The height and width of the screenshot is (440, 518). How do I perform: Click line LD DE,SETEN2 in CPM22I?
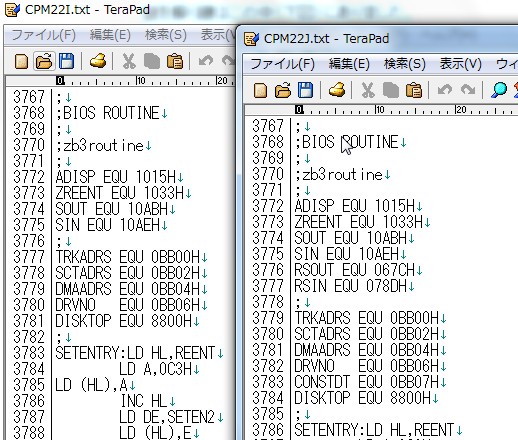[x=168, y=417]
